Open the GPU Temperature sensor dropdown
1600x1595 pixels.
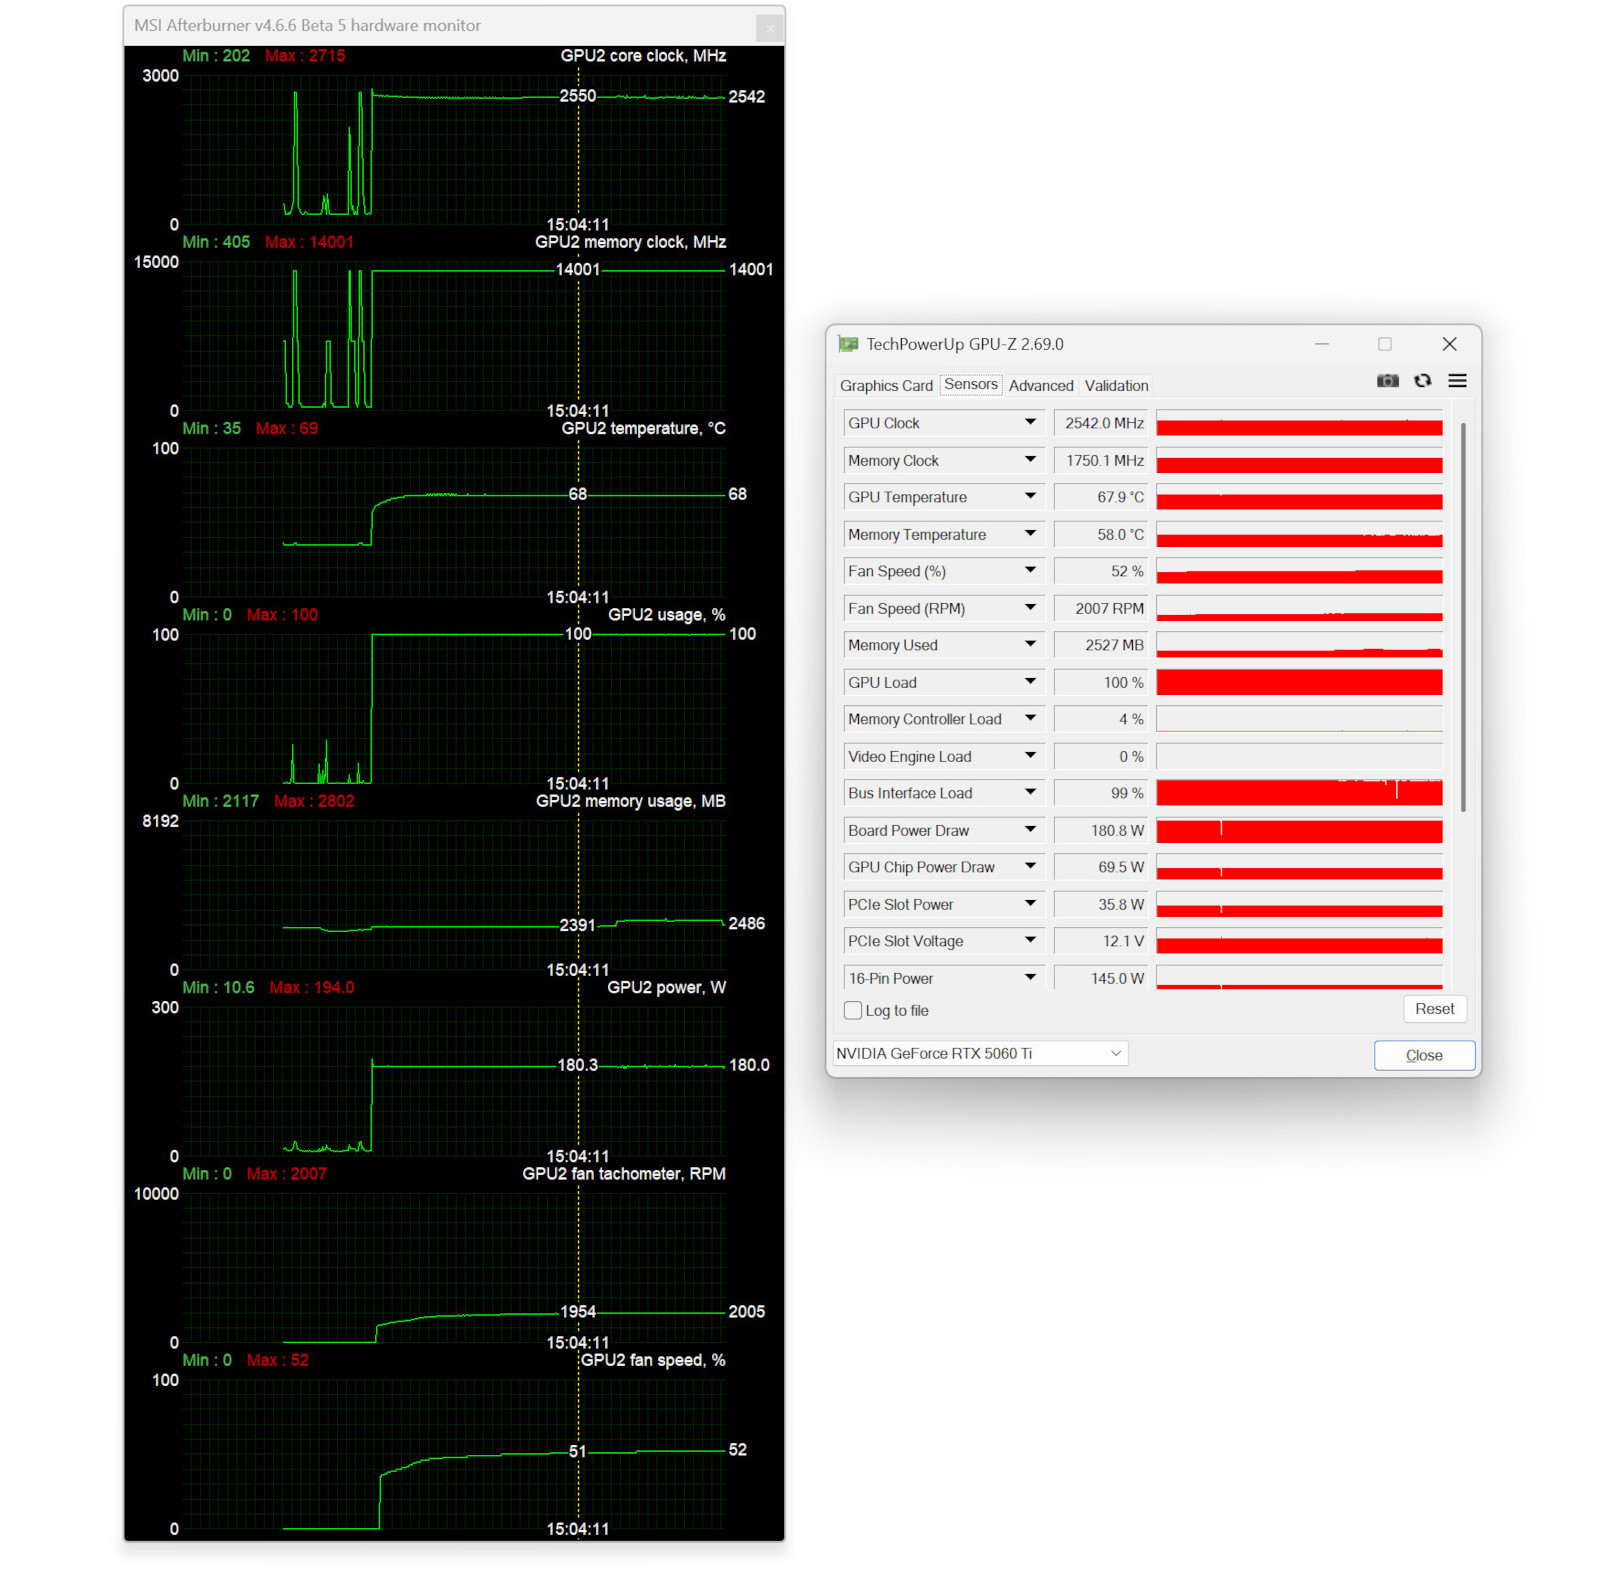point(1030,497)
